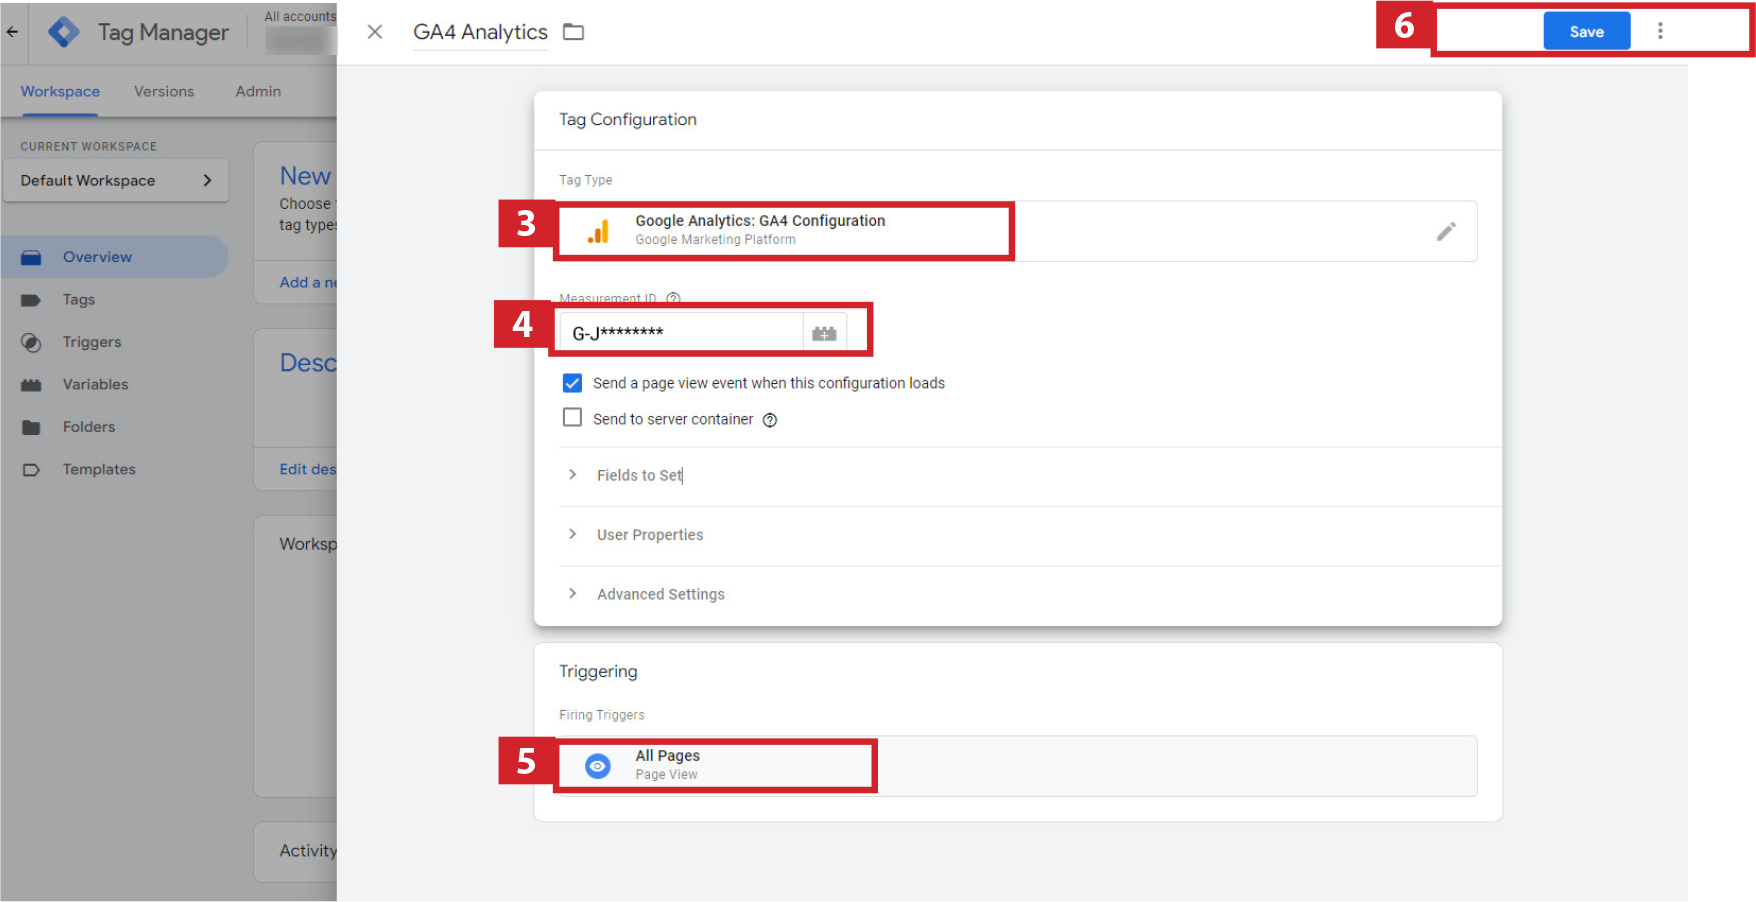The height and width of the screenshot is (902, 1756).
Task: Click the Triggers circular icon in sidebar
Action: (31, 343)
